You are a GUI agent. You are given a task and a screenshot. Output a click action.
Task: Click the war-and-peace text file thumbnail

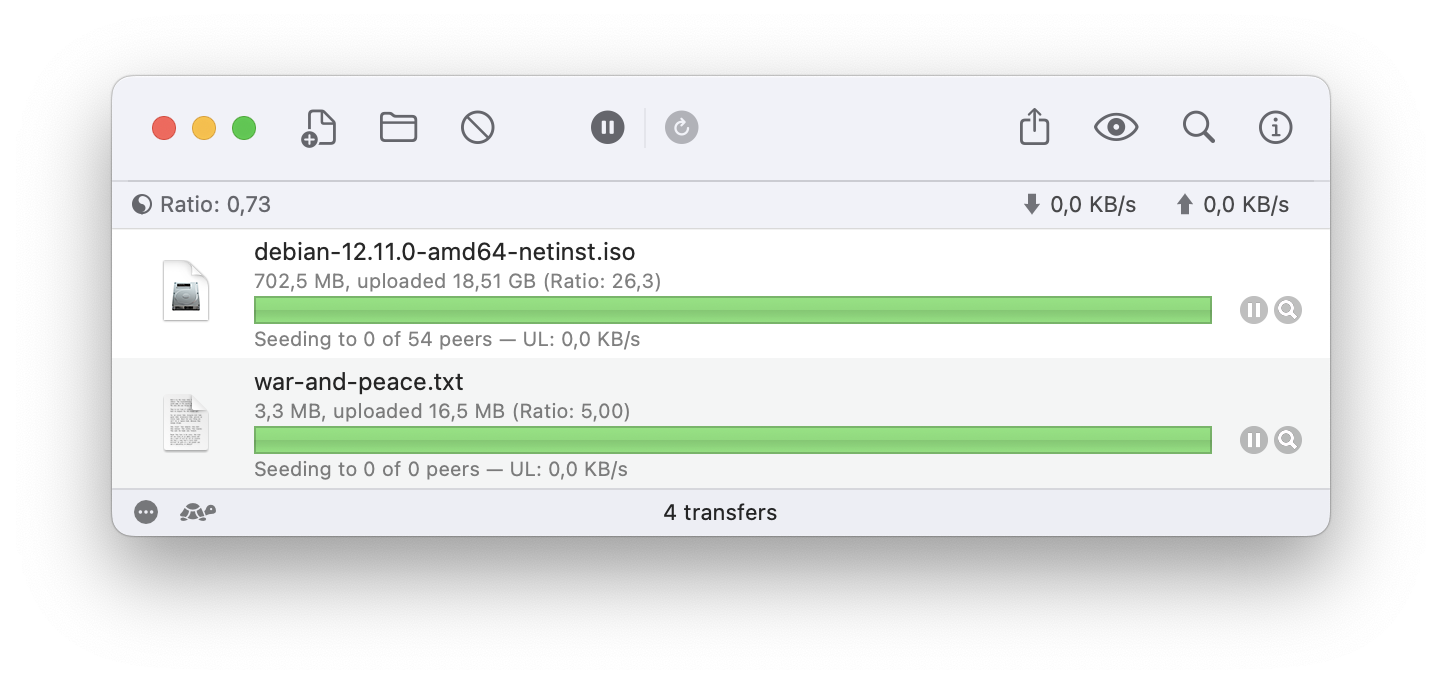[186, 422]
